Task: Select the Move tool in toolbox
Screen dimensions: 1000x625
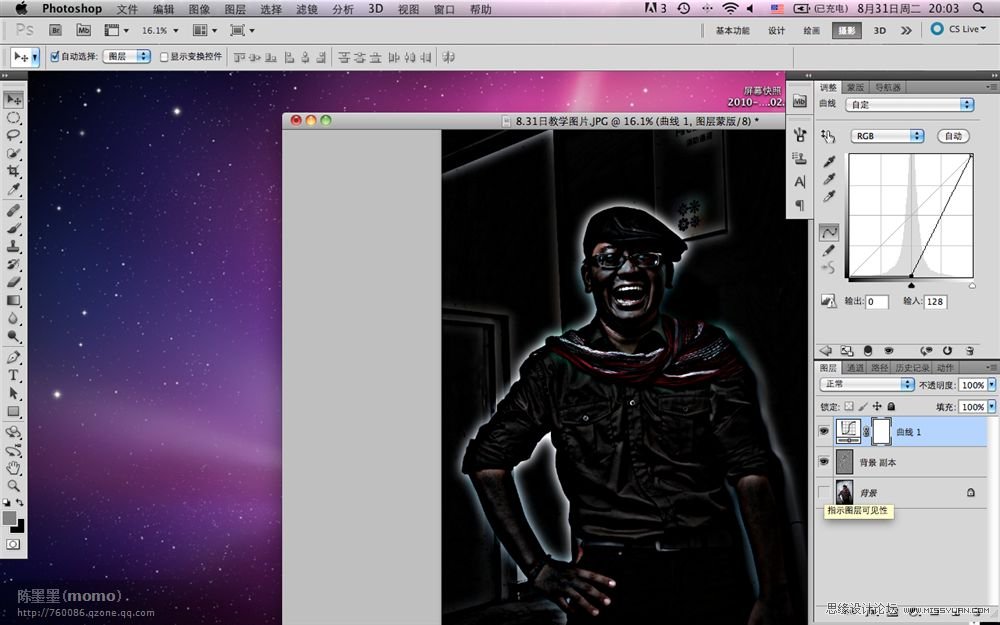Action: (13, 100)
